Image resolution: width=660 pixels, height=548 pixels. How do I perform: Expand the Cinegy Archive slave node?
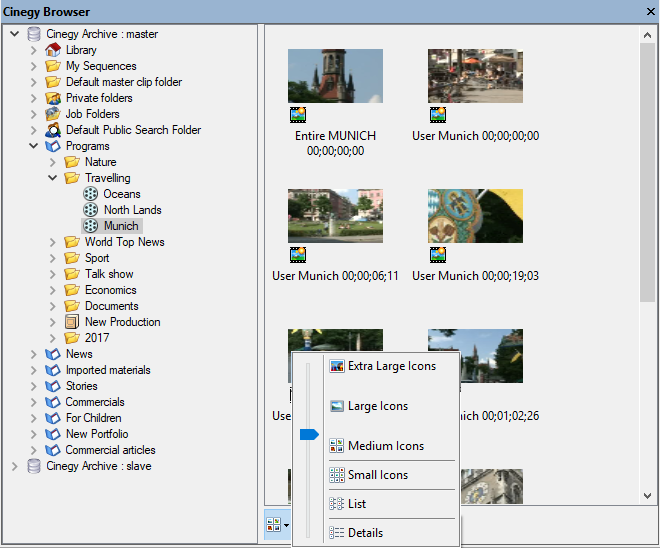click(15, 466)
